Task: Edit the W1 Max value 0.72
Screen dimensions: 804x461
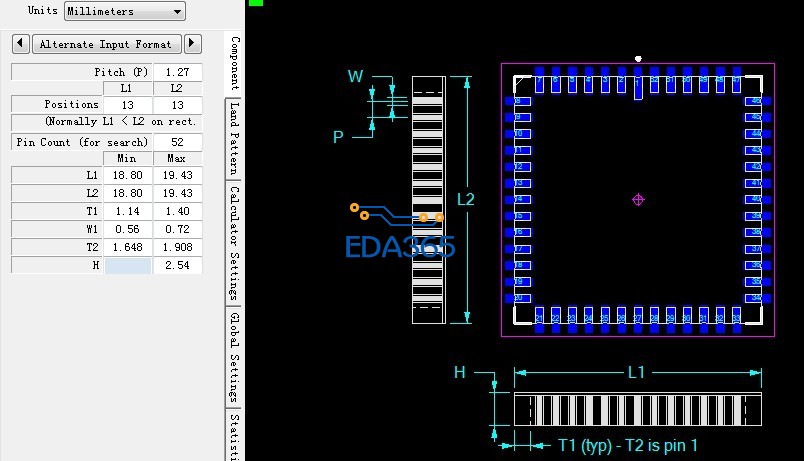Action: pyautogui.click(x=177, y=229)
